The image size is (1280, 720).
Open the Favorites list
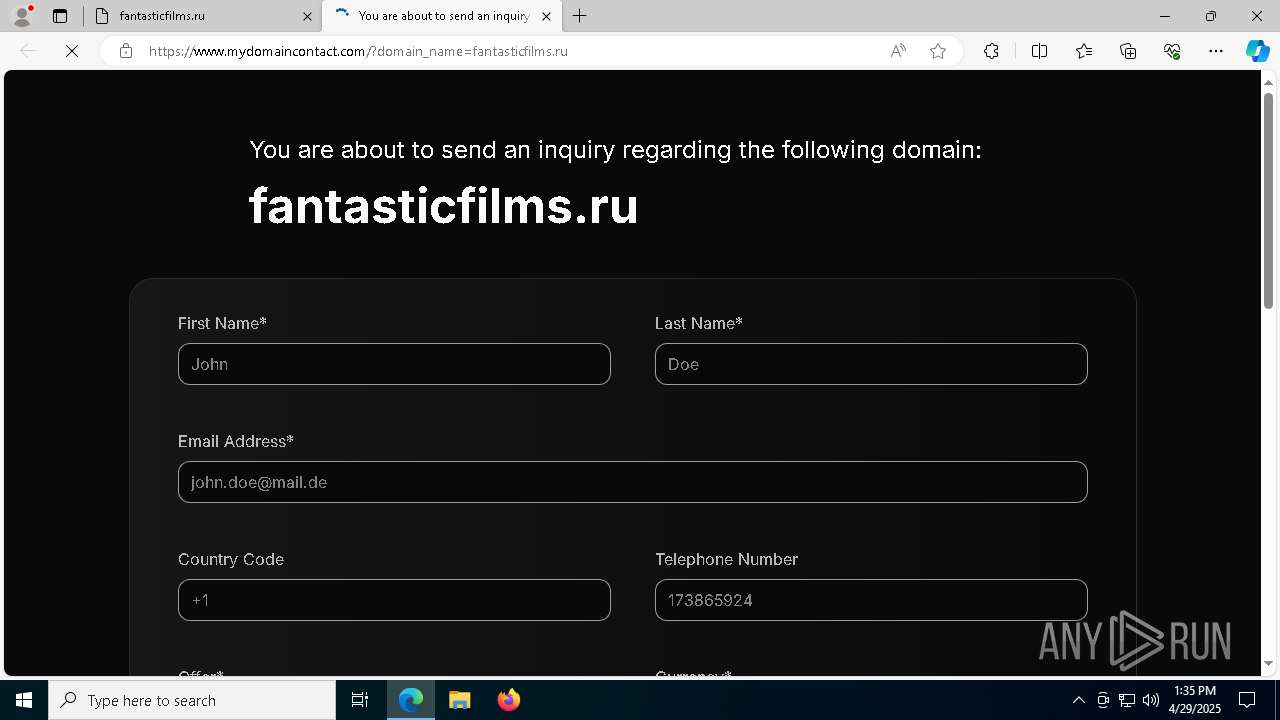[x=1084, y=51]
